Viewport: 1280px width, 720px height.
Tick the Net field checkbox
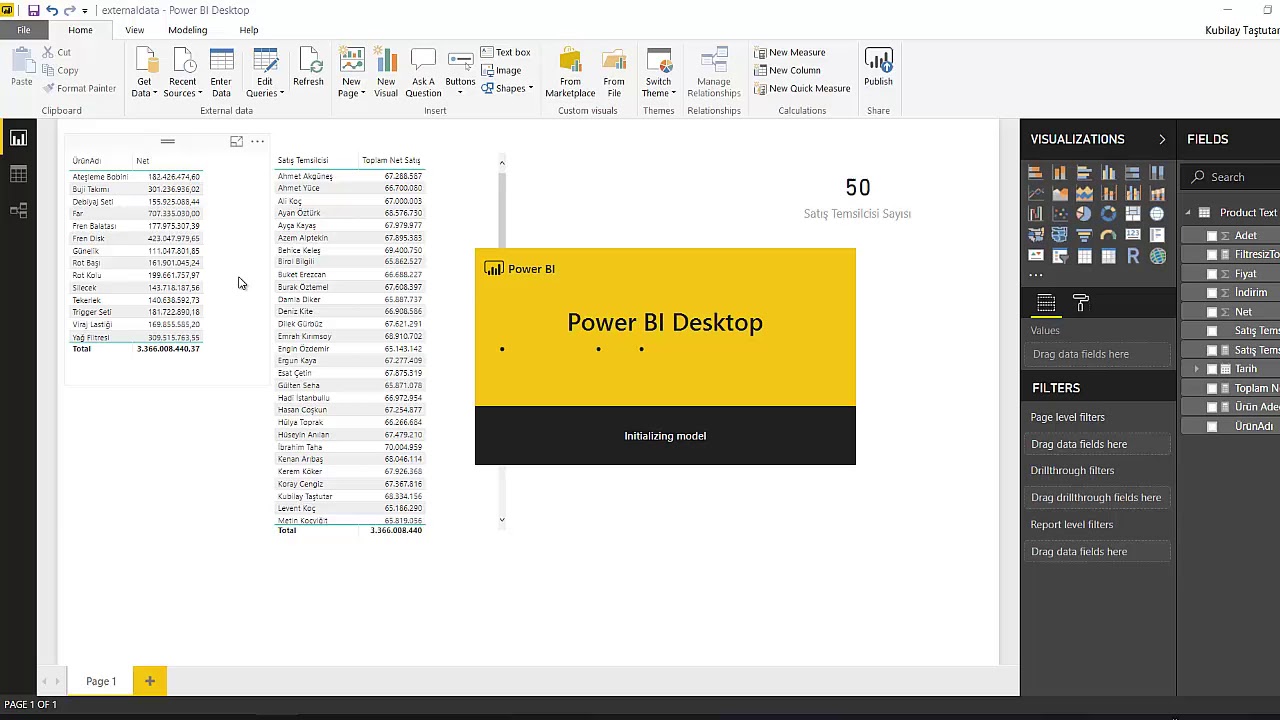pos(1212,312)
